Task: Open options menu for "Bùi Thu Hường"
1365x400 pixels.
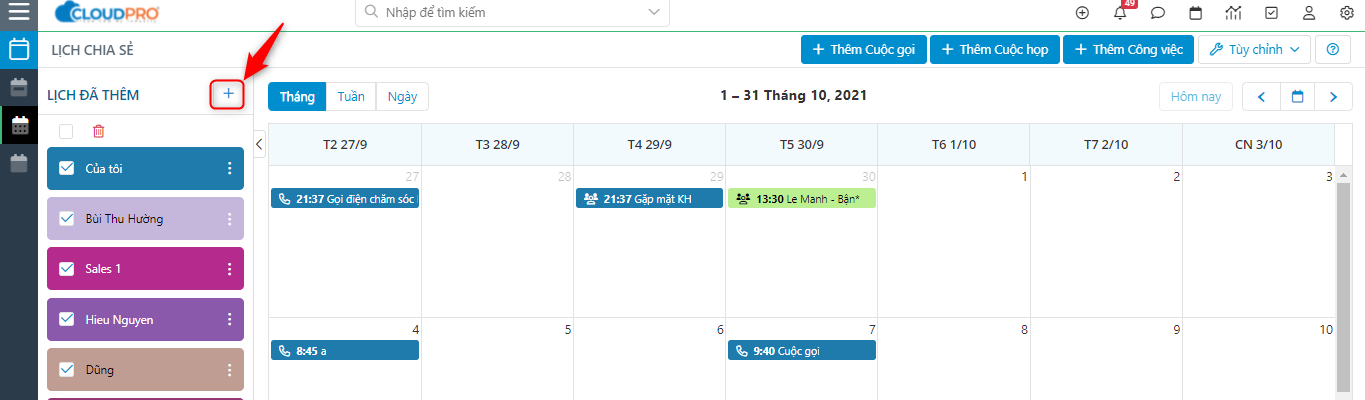Action: tap(229, 219)
